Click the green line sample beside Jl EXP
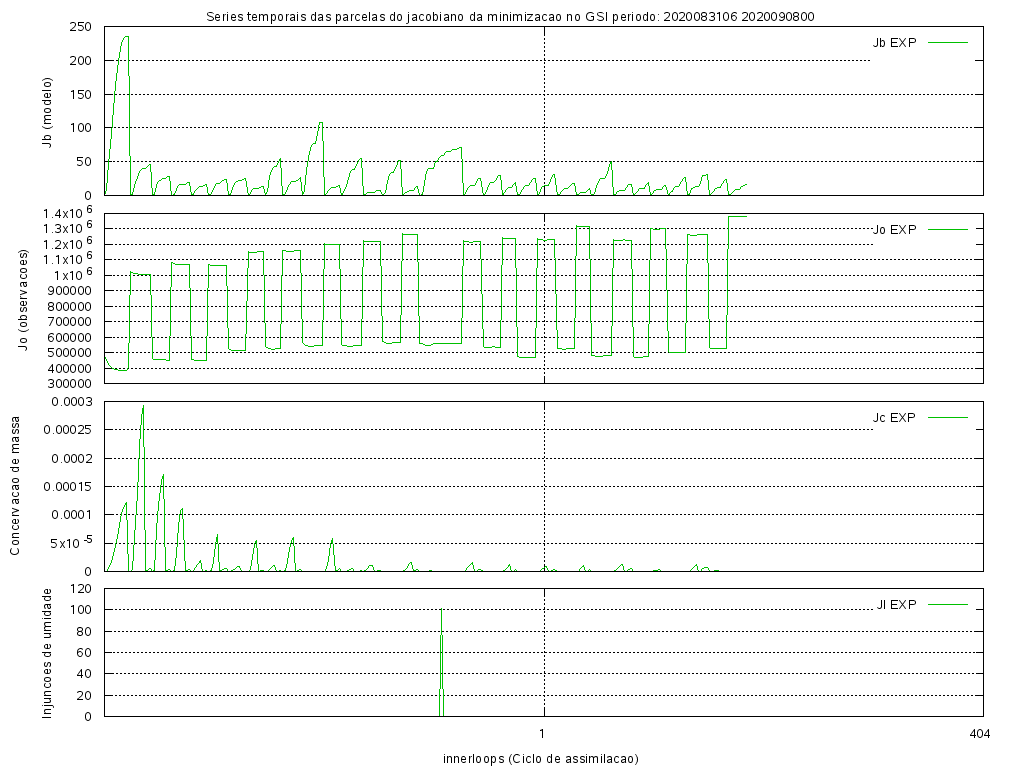 tap(948, 604)
